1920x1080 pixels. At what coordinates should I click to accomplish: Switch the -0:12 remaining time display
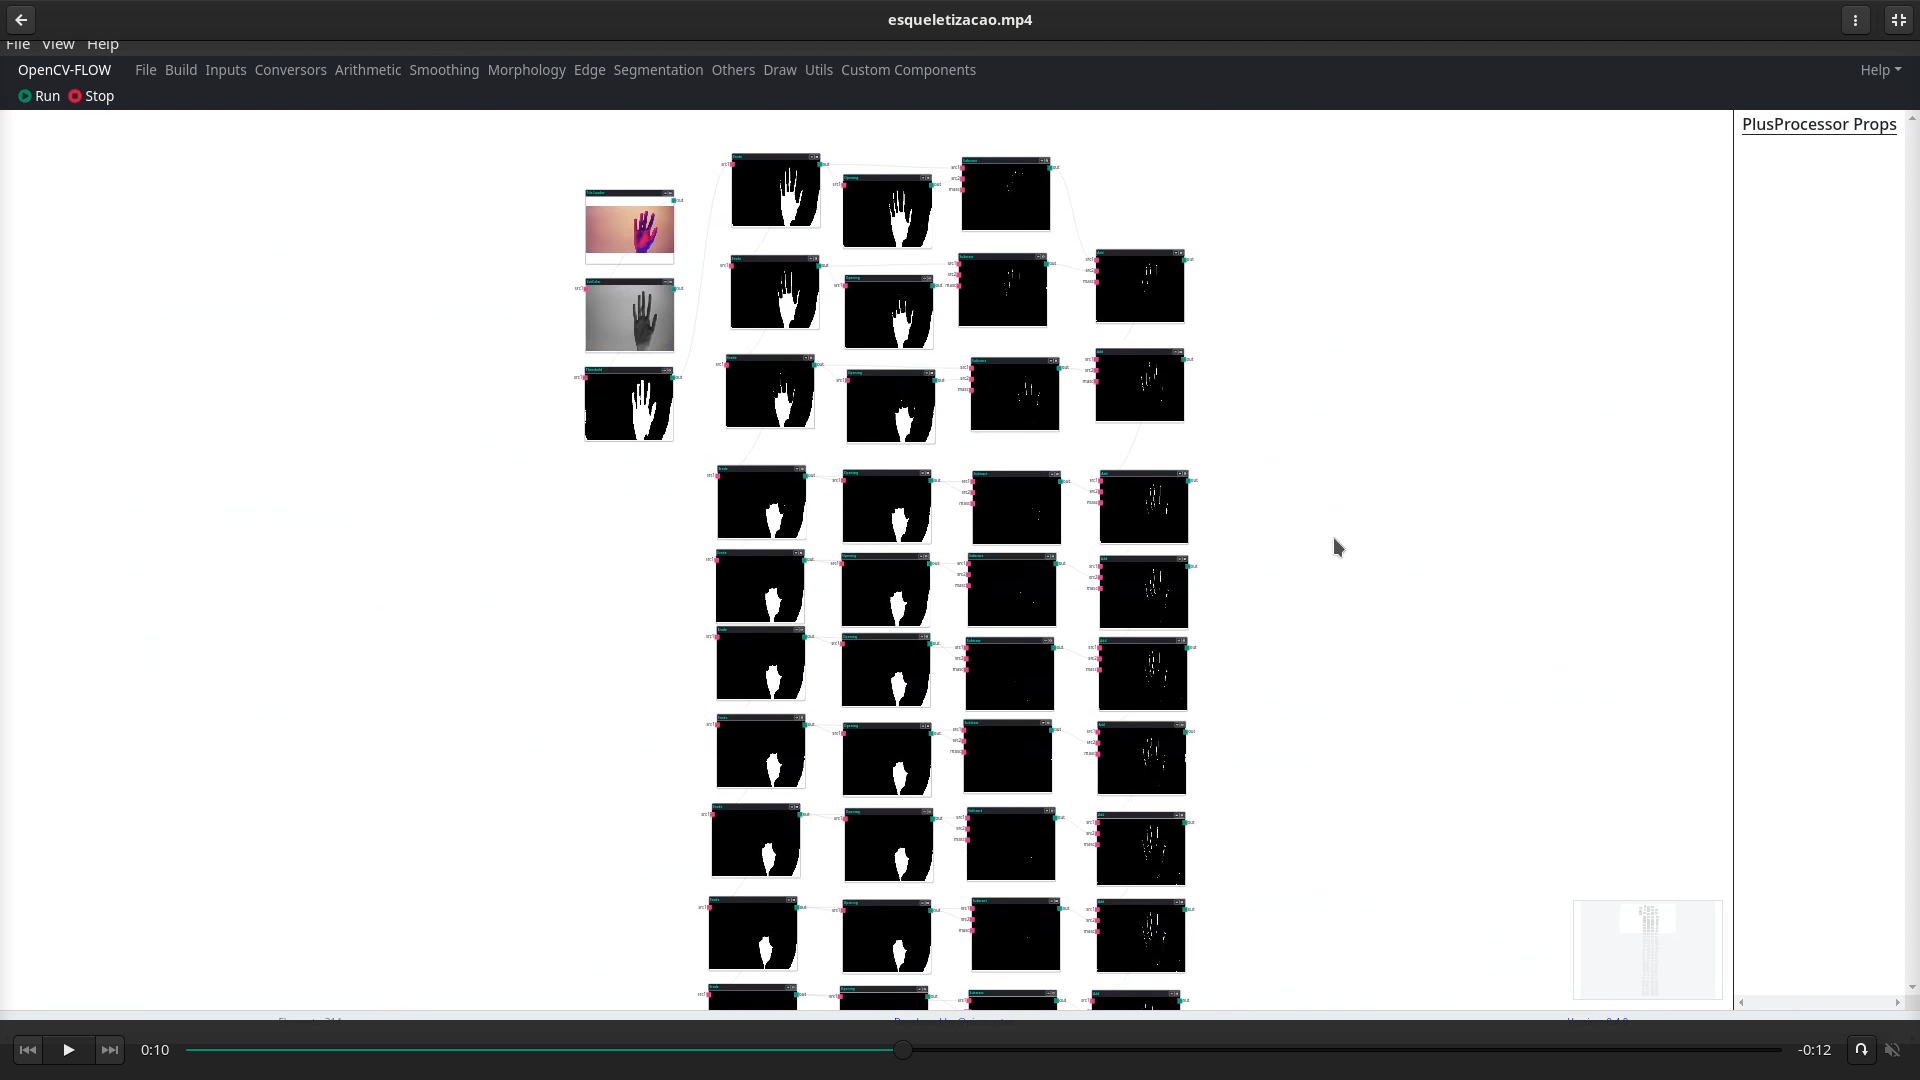(x=1814, y=1050)
